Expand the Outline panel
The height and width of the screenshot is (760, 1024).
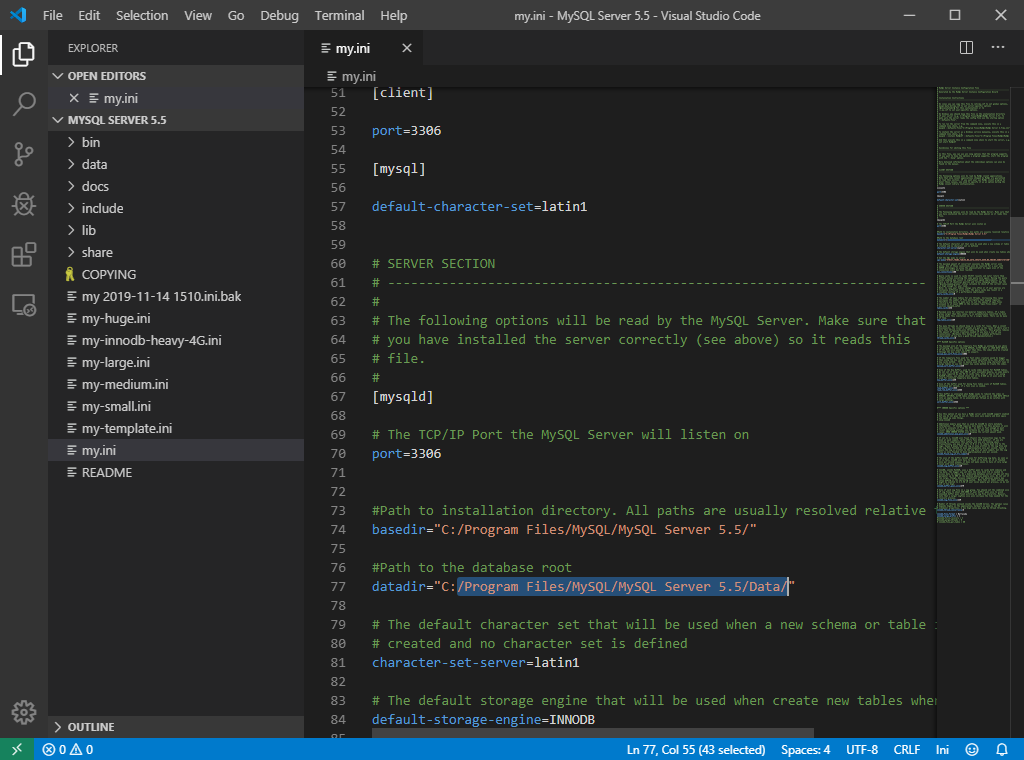point(90,727)
